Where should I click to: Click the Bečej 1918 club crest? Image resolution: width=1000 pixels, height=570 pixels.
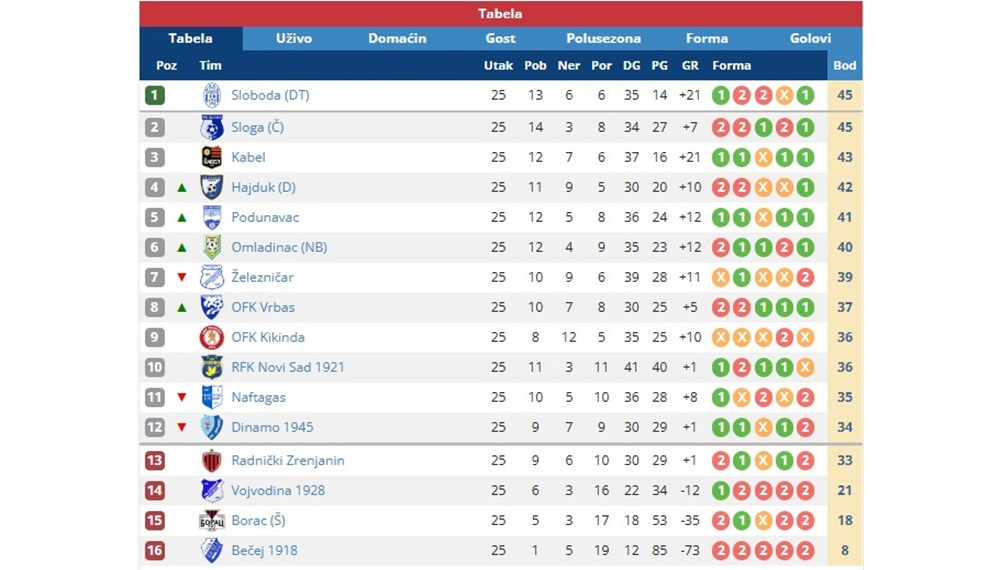[212, 550]
